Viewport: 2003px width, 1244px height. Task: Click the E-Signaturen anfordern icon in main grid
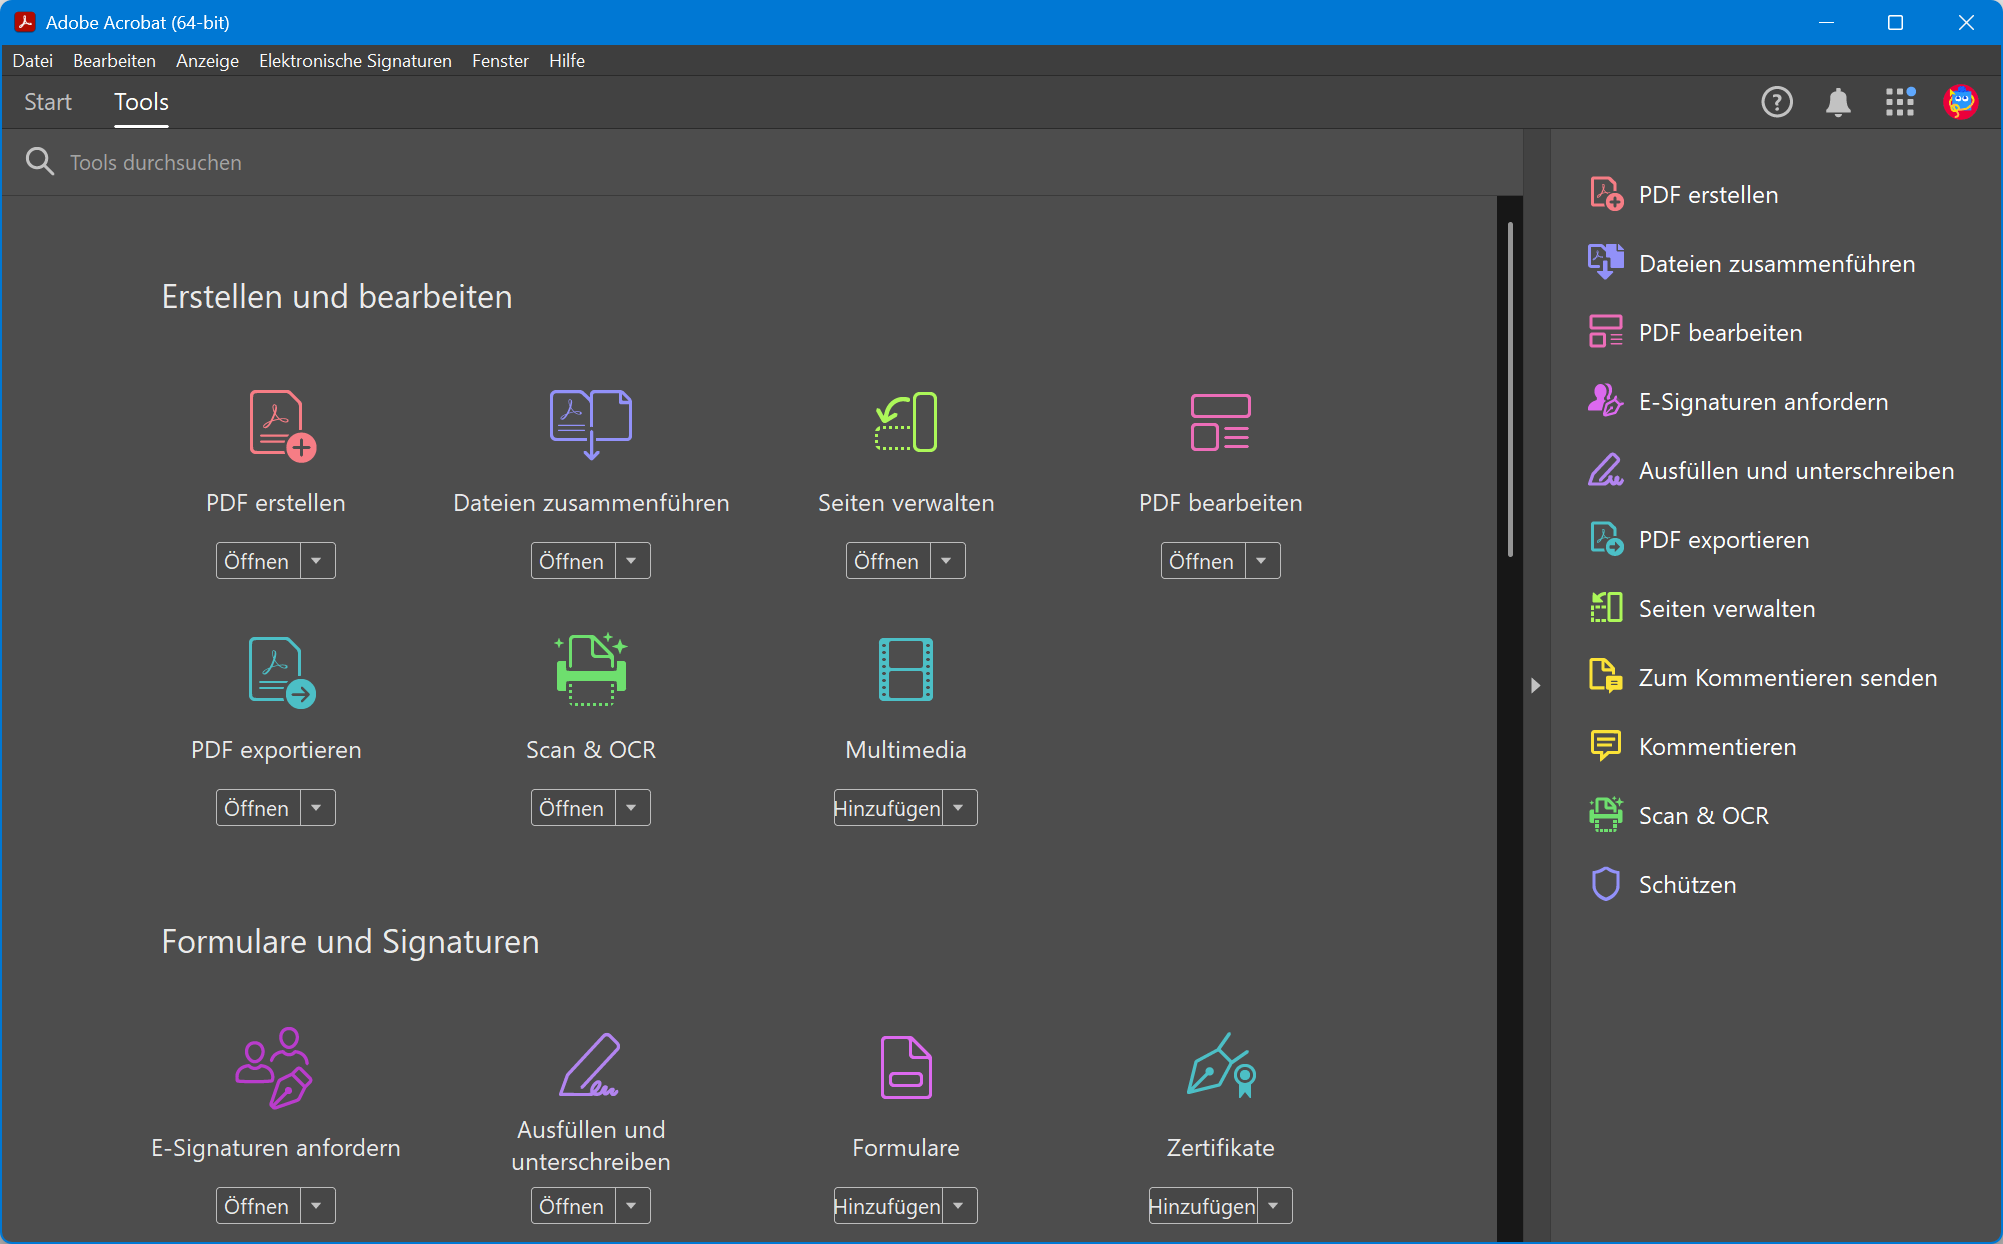pos(274,1068)
